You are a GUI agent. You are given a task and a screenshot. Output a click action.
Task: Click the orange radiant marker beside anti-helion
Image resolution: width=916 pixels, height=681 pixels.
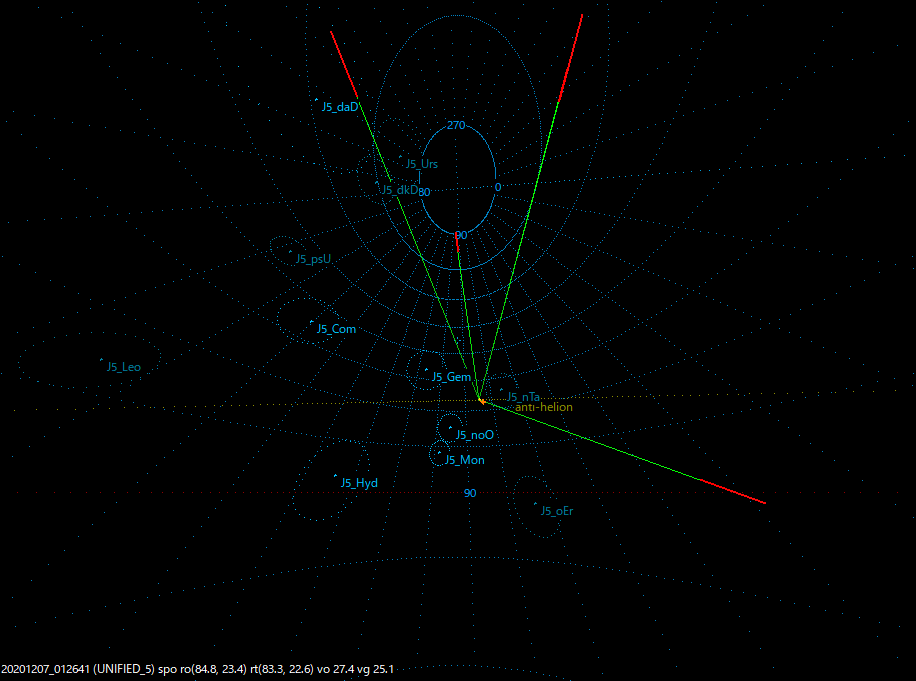pyautogui.click(x=481, y=401)
